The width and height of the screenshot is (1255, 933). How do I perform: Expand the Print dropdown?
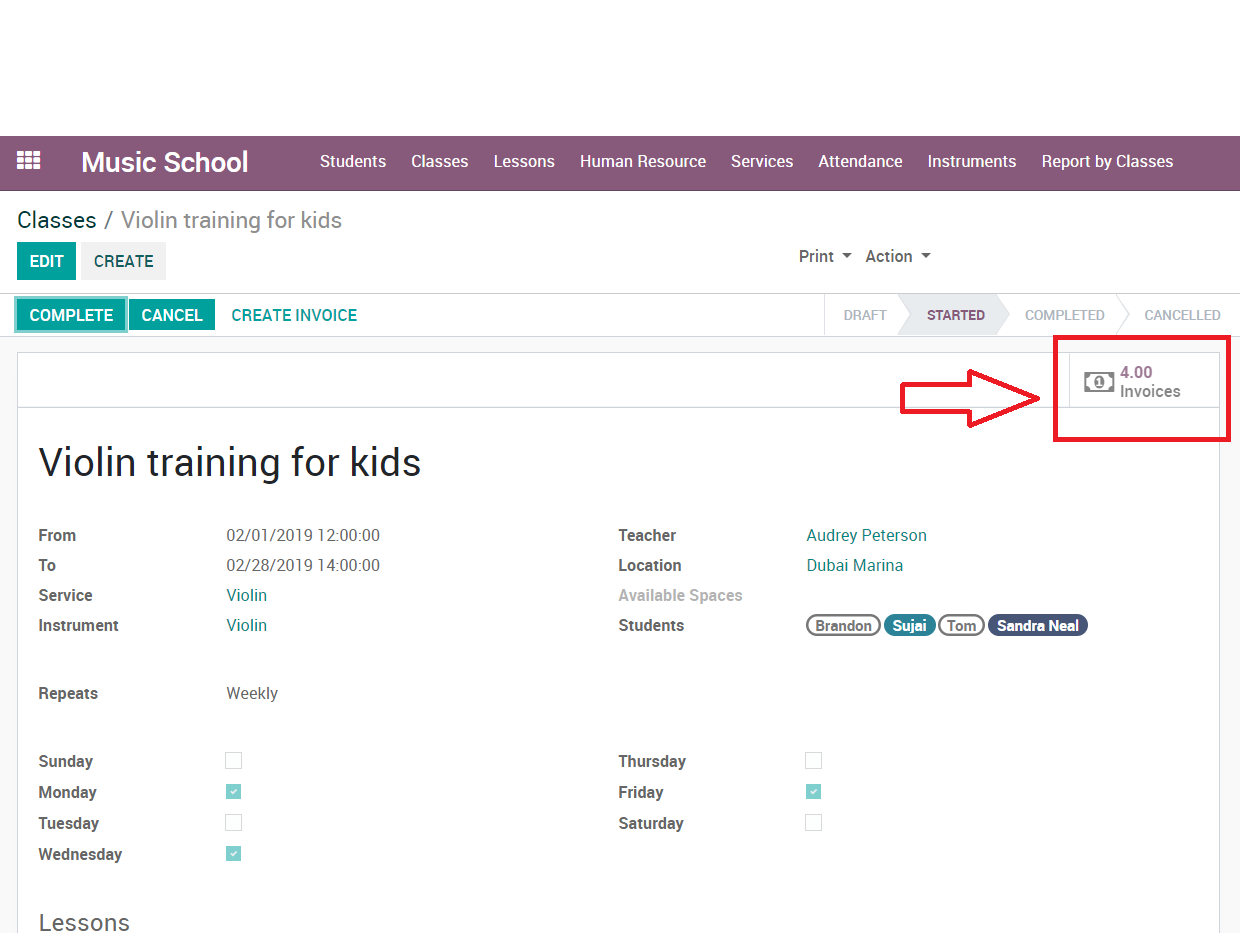(x=824, y=256)
